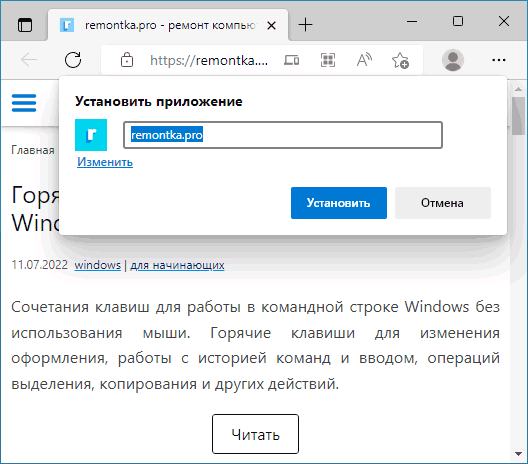Screen dimensions: 528x464
Task: Click the address bar URL
Action: [x=209, y=60]
